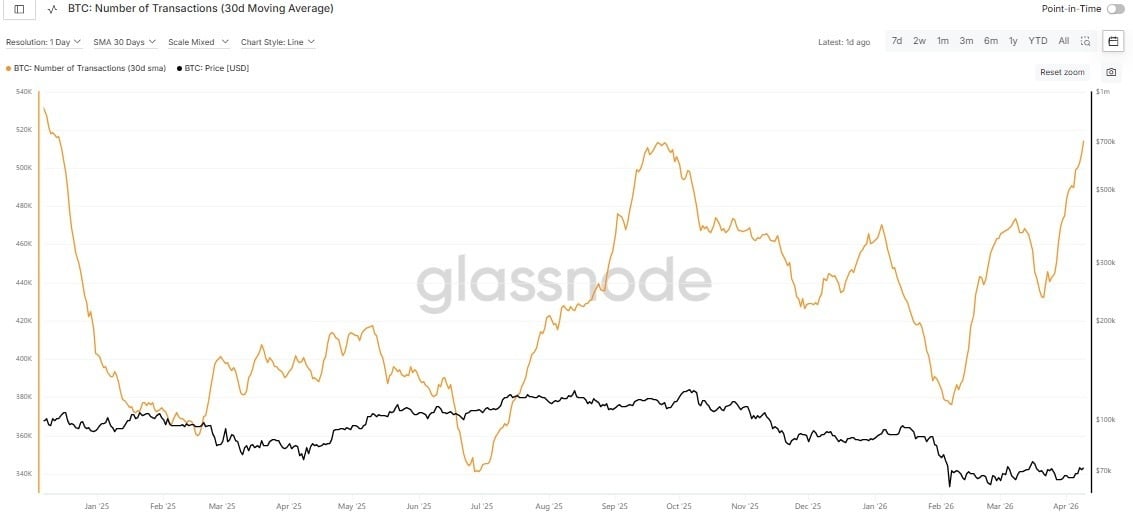Click the chart title text

(x=200, y=9)
